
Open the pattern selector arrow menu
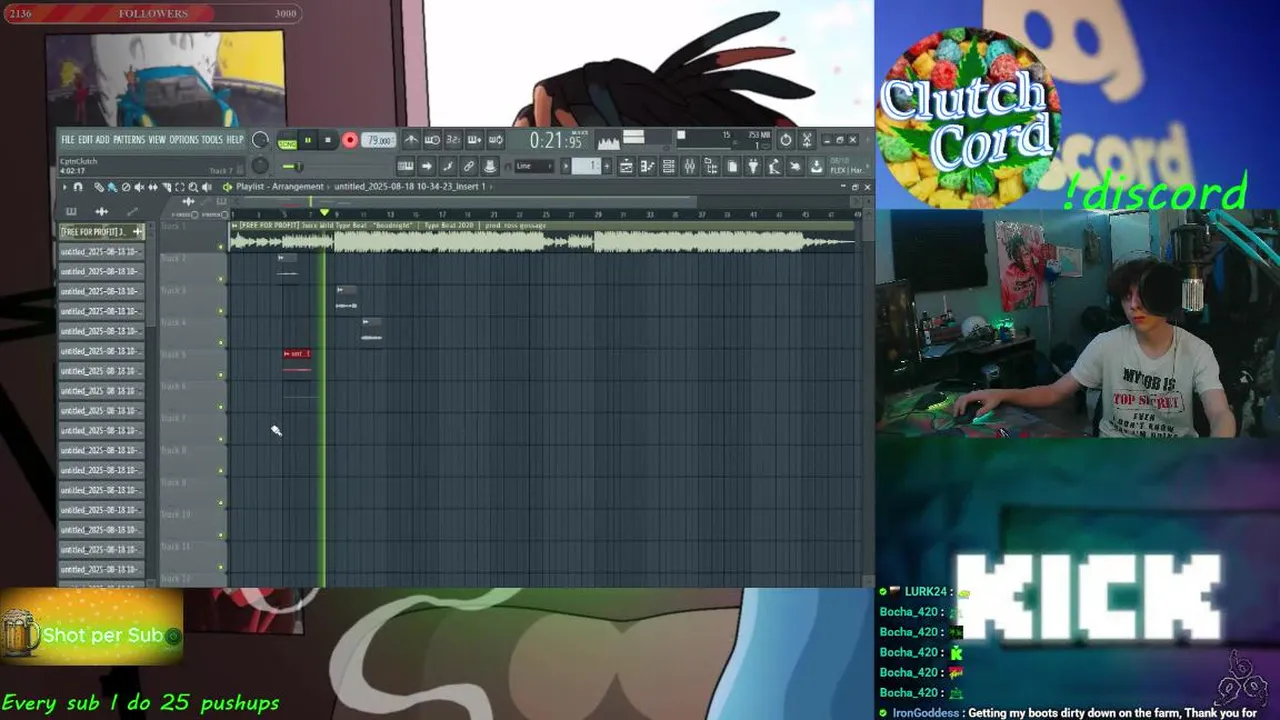(565, 166)
